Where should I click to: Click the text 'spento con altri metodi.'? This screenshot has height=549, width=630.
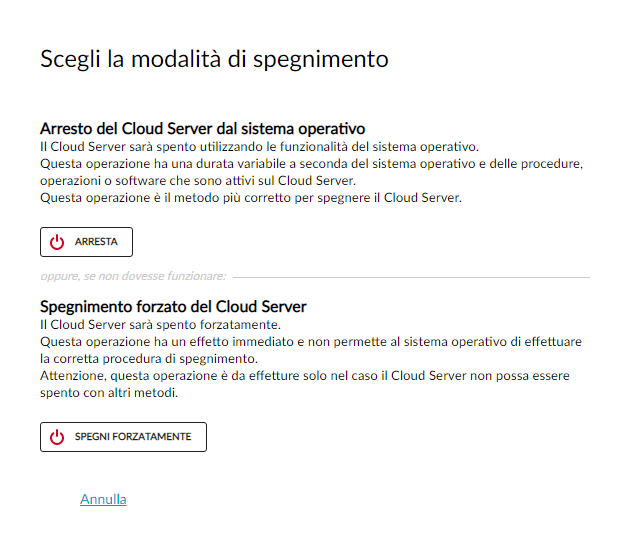pos(109,393)
